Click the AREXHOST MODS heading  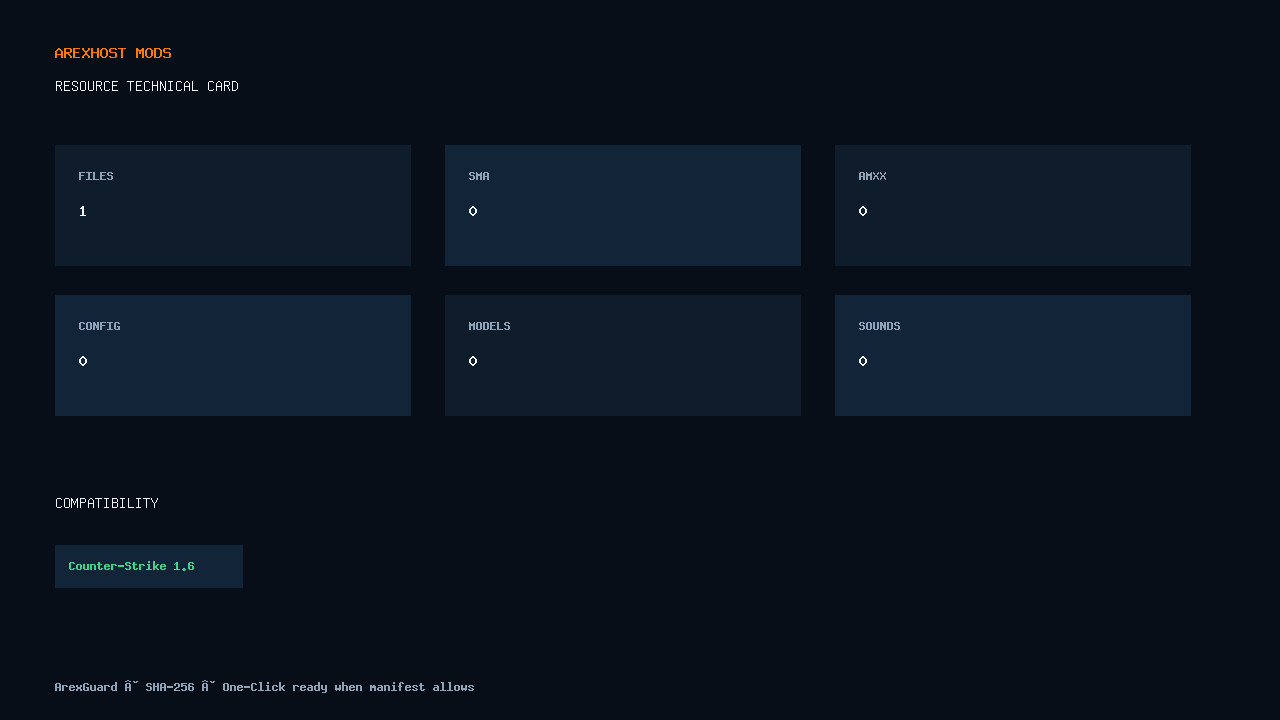click(x=113, y=53)
